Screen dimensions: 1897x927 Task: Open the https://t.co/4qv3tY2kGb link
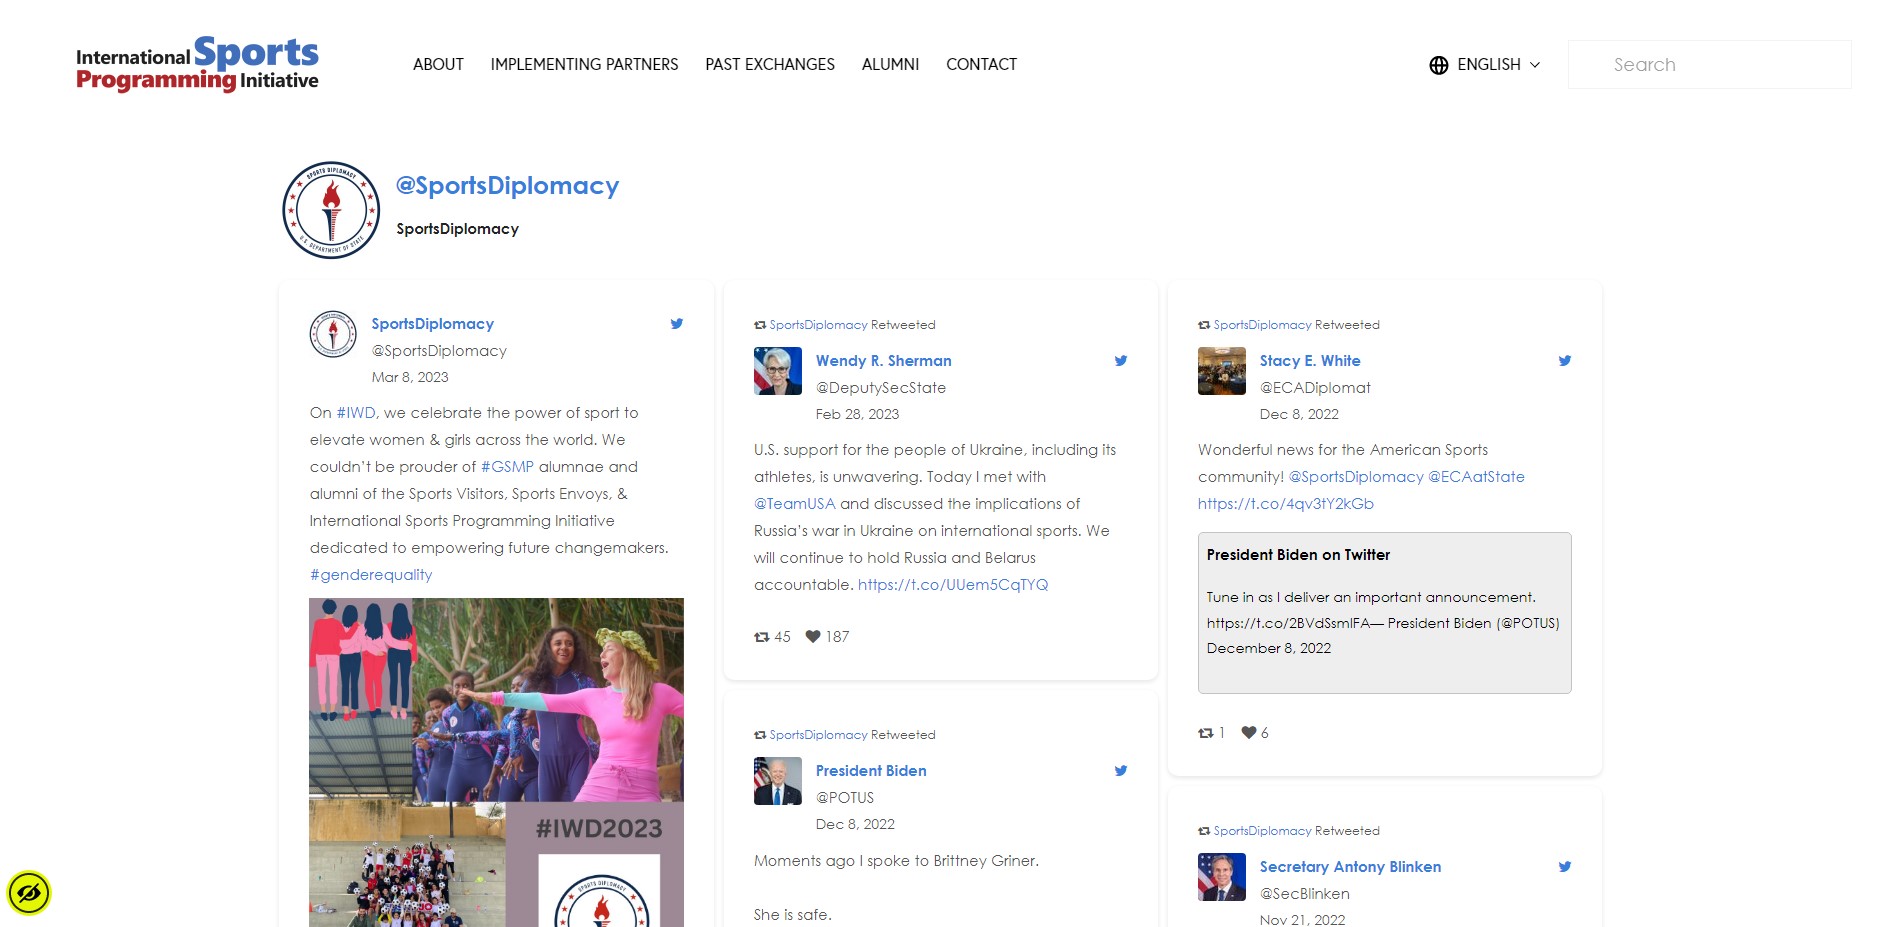point(1286,504)
